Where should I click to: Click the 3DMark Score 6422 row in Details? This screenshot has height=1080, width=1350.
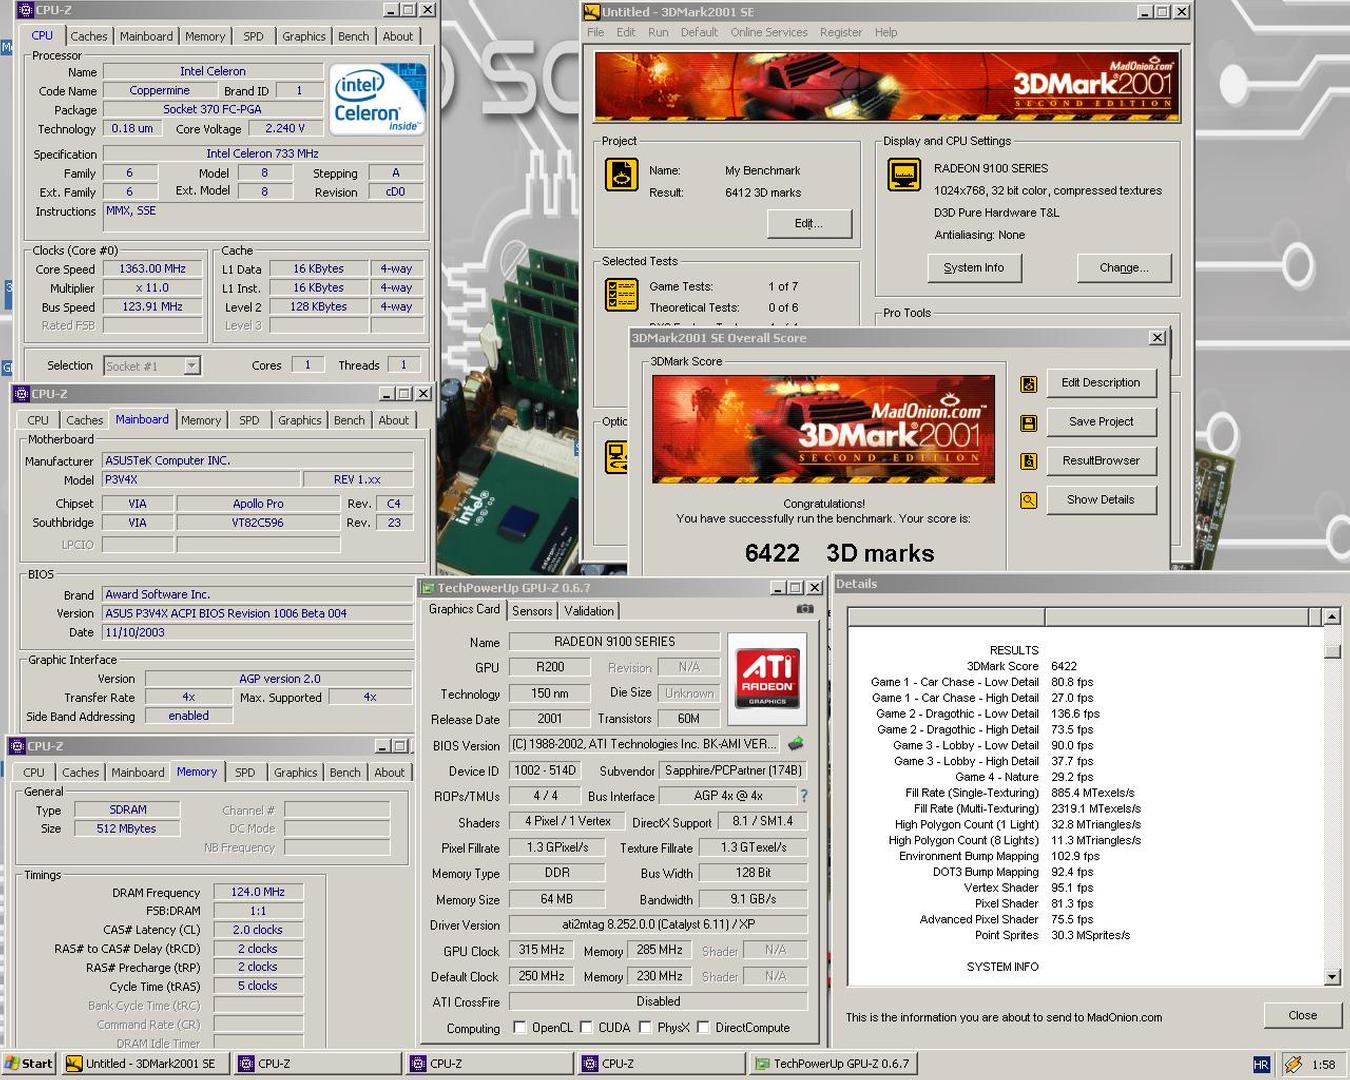(x=1021, y=666)
